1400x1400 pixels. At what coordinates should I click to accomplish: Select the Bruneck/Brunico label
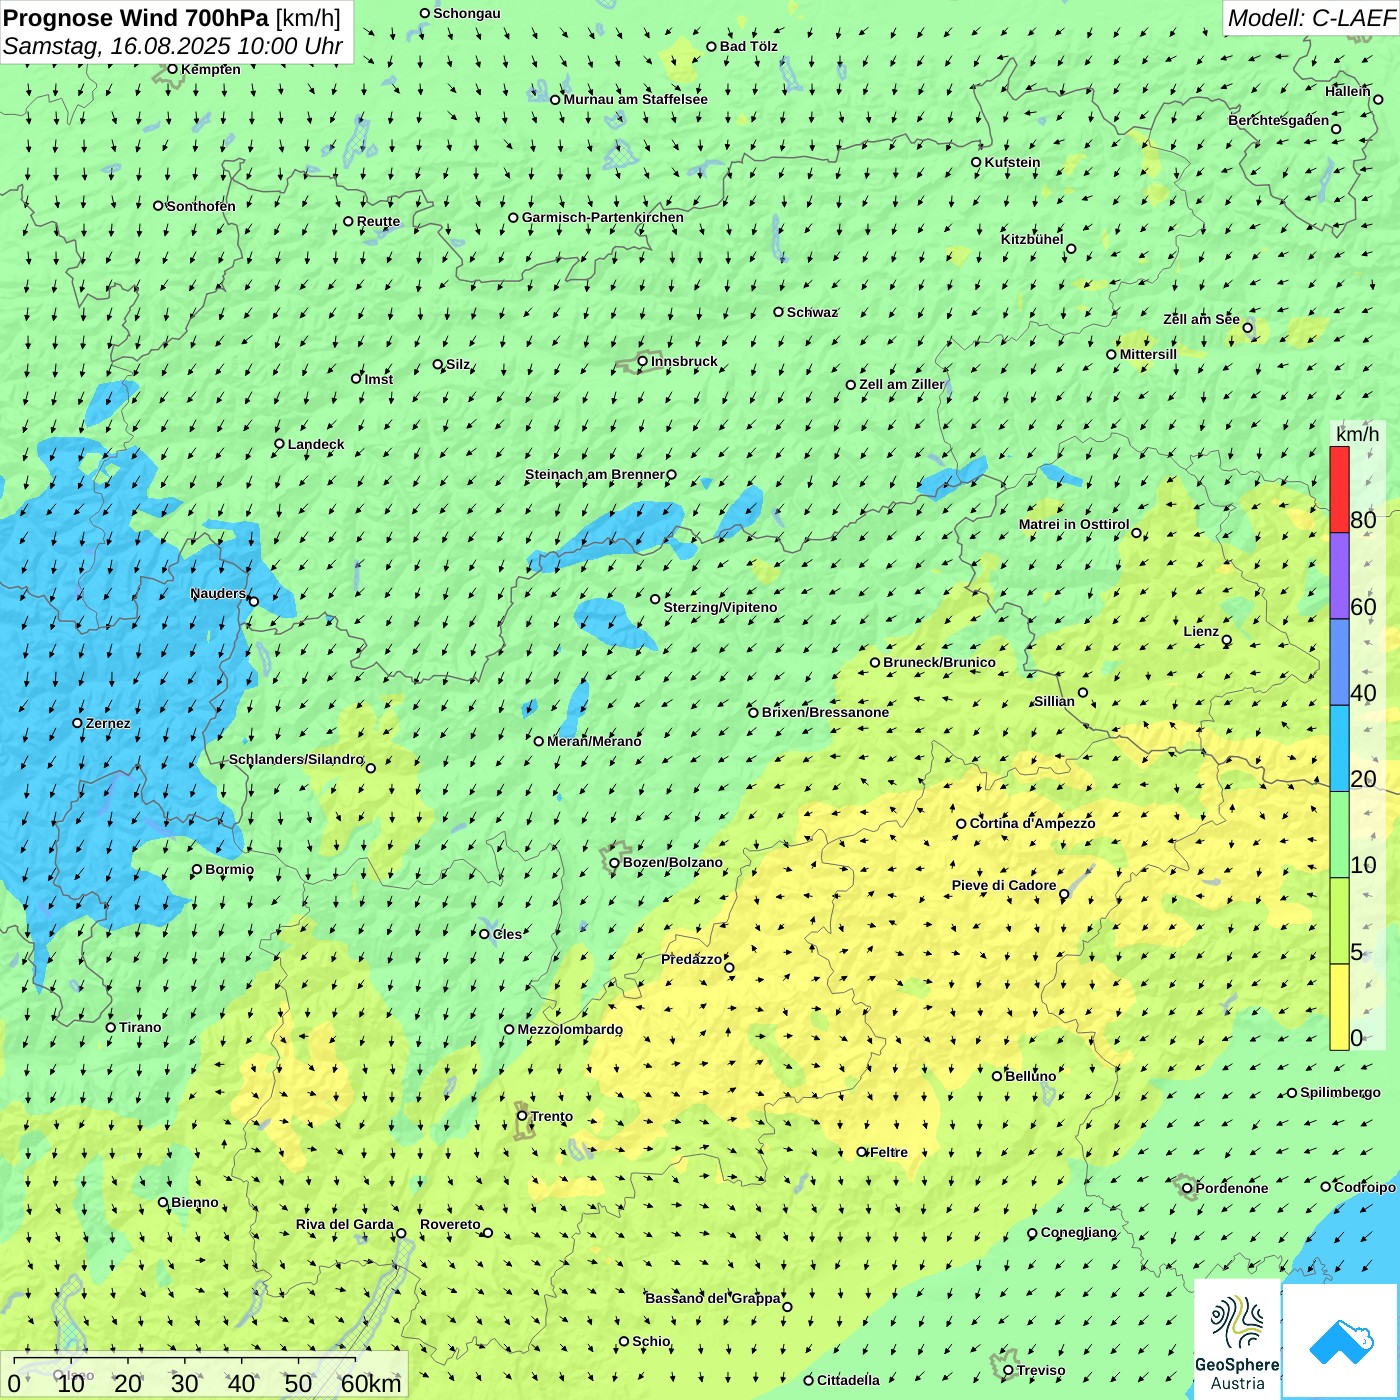[x=939, y=662]
